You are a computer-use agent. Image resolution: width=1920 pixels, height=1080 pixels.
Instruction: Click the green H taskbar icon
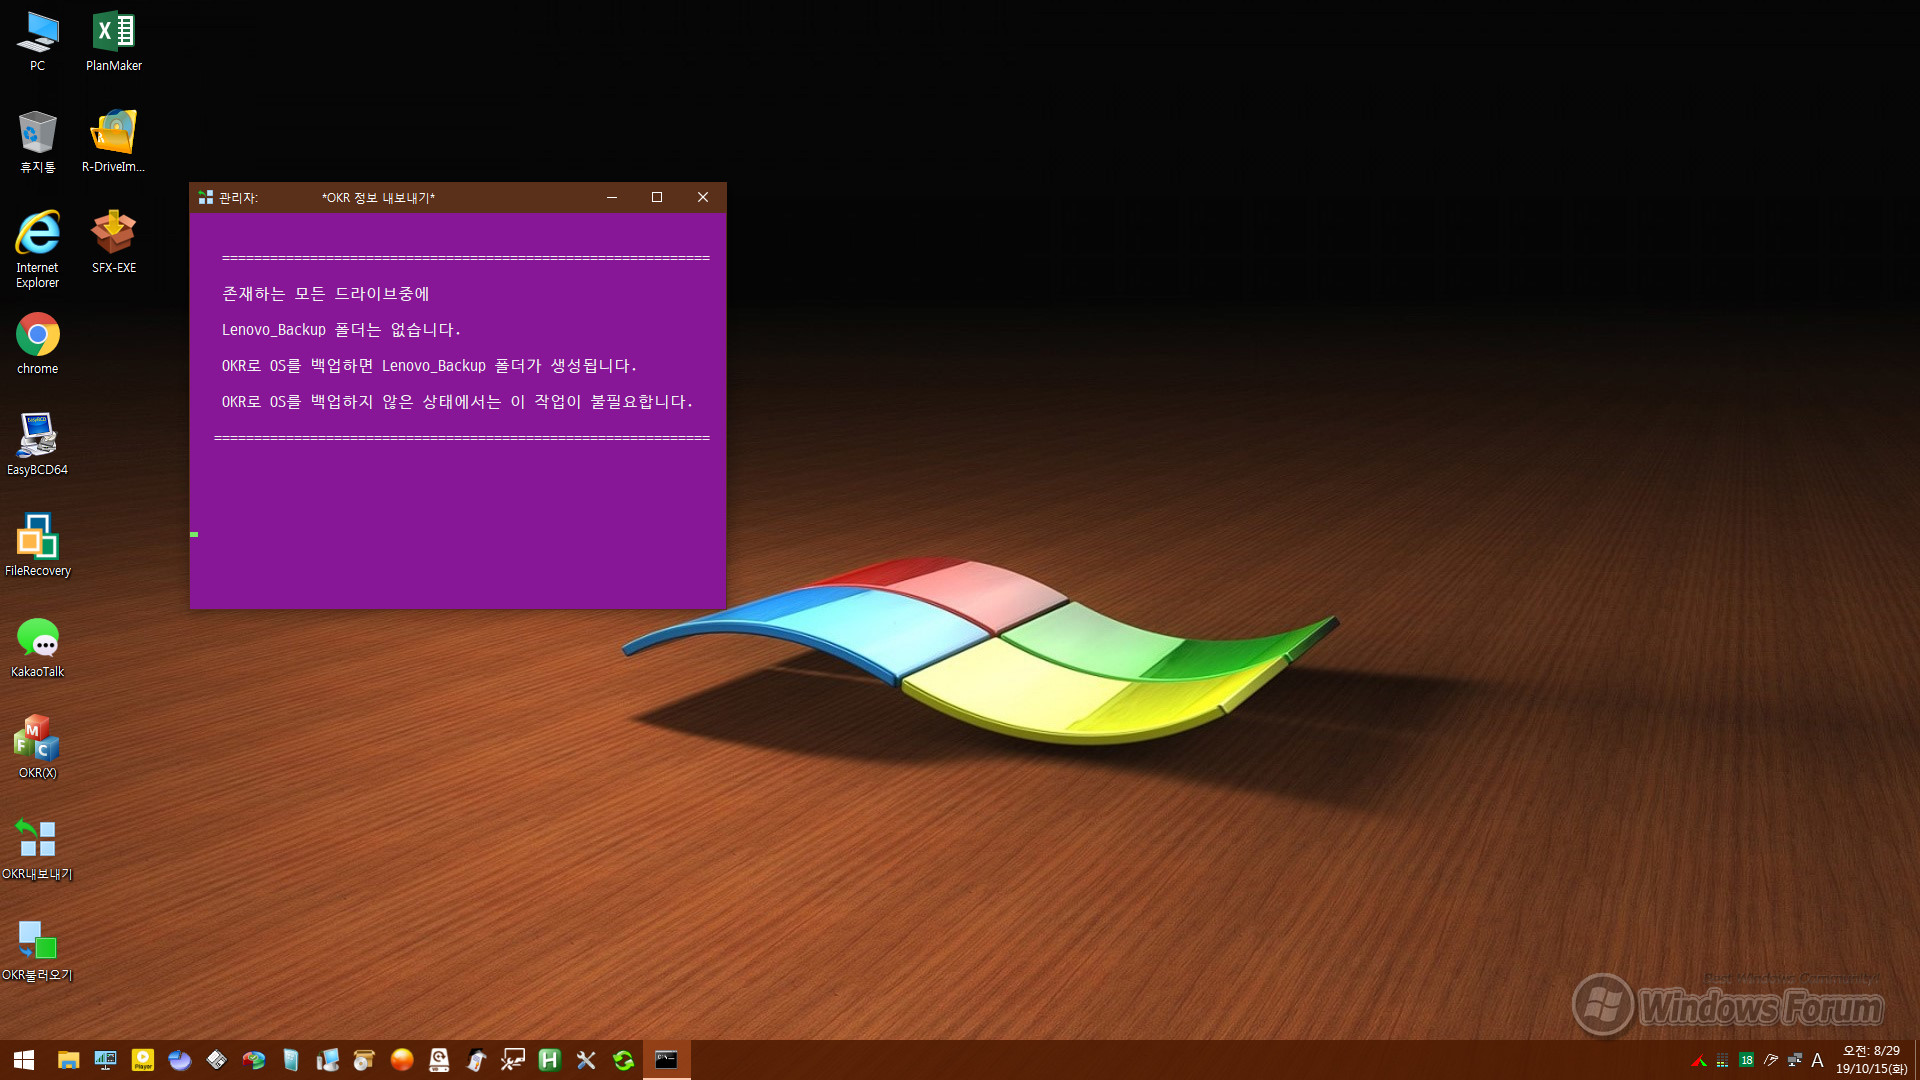point(549,1060)
